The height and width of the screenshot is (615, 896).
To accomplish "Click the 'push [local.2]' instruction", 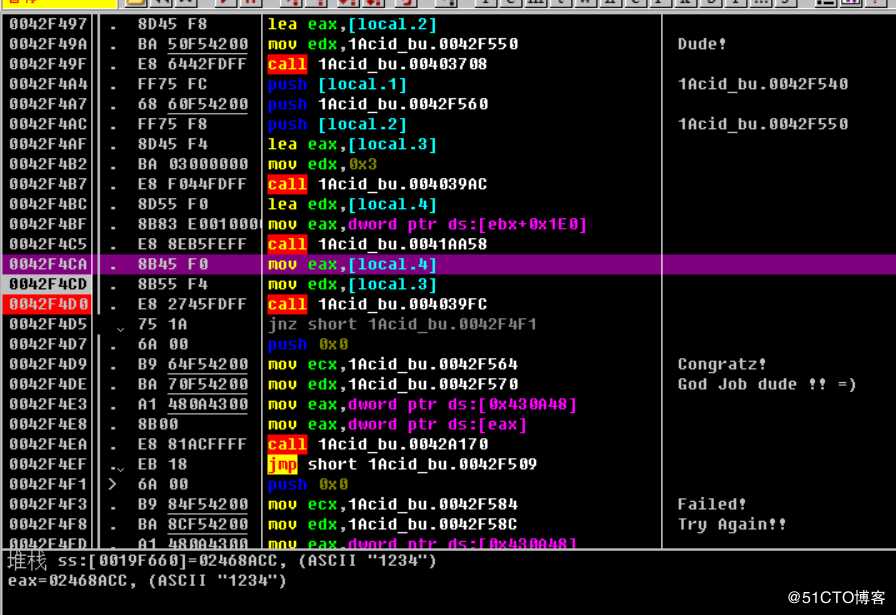I will pyautogui.click(x=337, y=125).
